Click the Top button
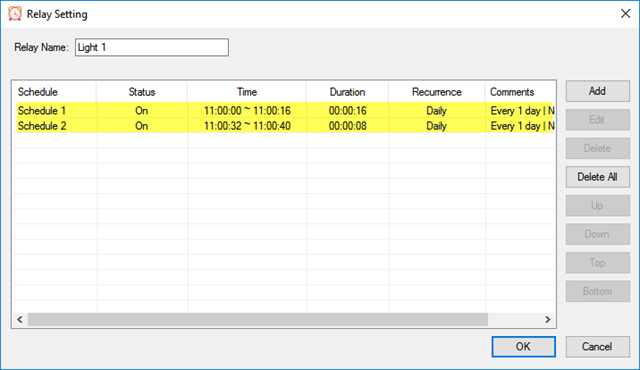 (x=598, y=262)
